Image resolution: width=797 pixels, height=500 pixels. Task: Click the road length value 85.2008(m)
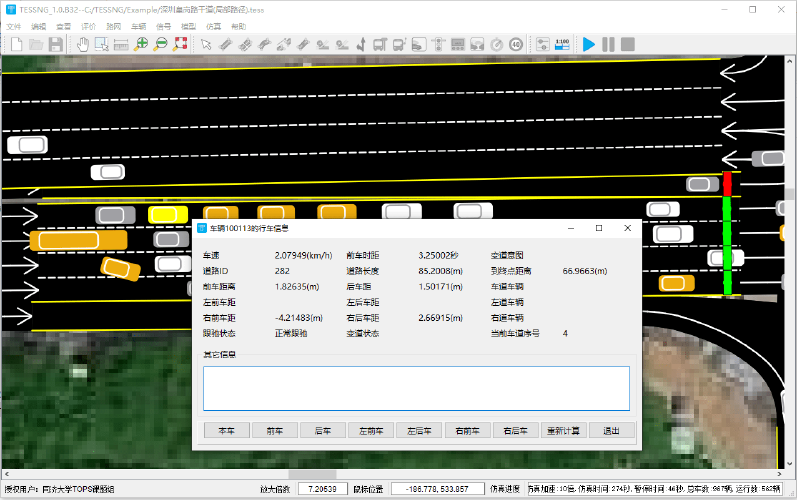coord(441,271)
